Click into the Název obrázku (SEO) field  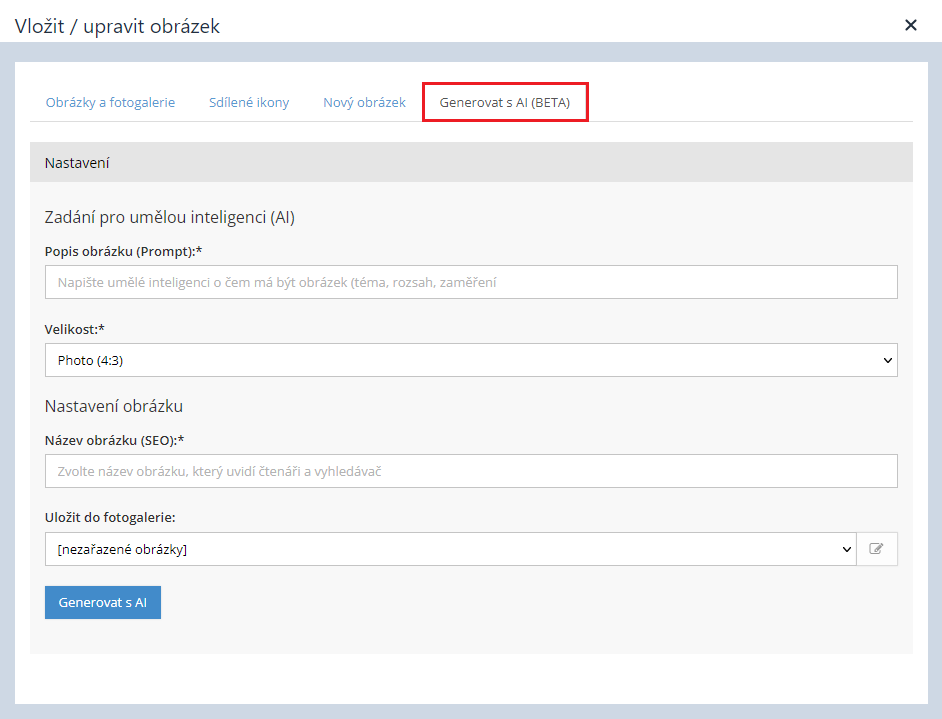coord(471,471)
